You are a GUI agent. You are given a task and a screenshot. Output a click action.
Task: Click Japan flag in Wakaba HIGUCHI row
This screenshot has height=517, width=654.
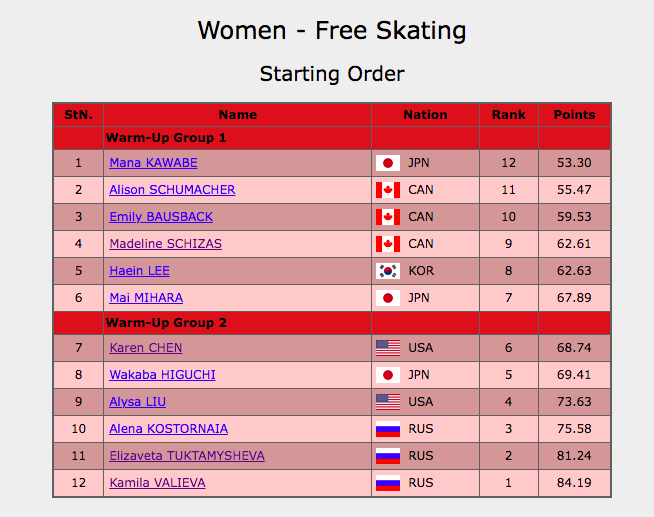tap(388, 375)
